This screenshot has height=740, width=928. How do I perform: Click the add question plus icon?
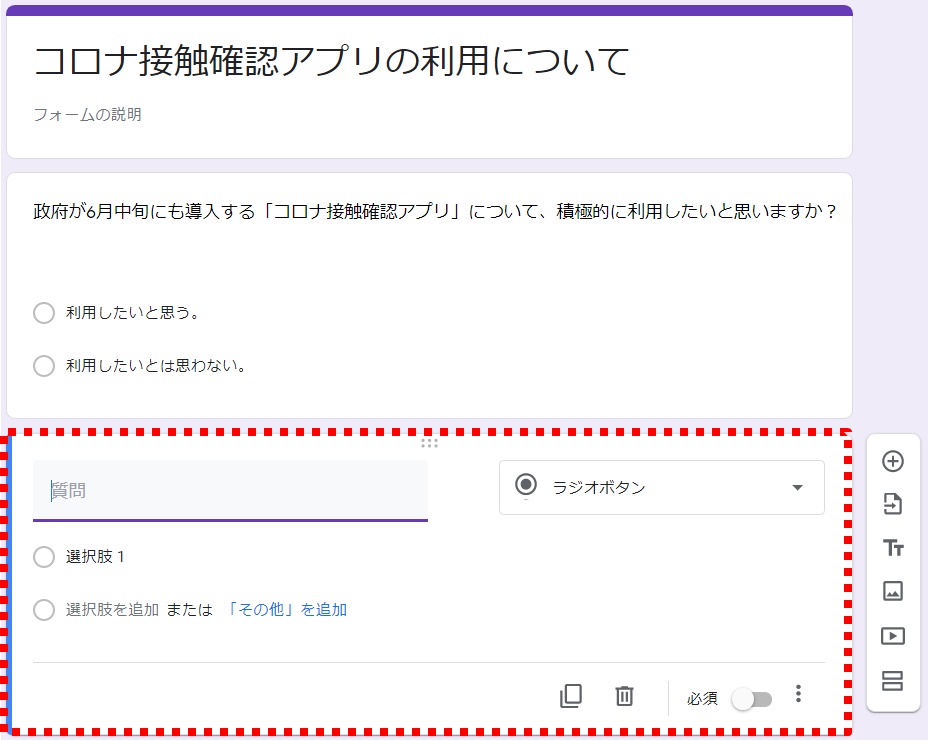[893, 461]
